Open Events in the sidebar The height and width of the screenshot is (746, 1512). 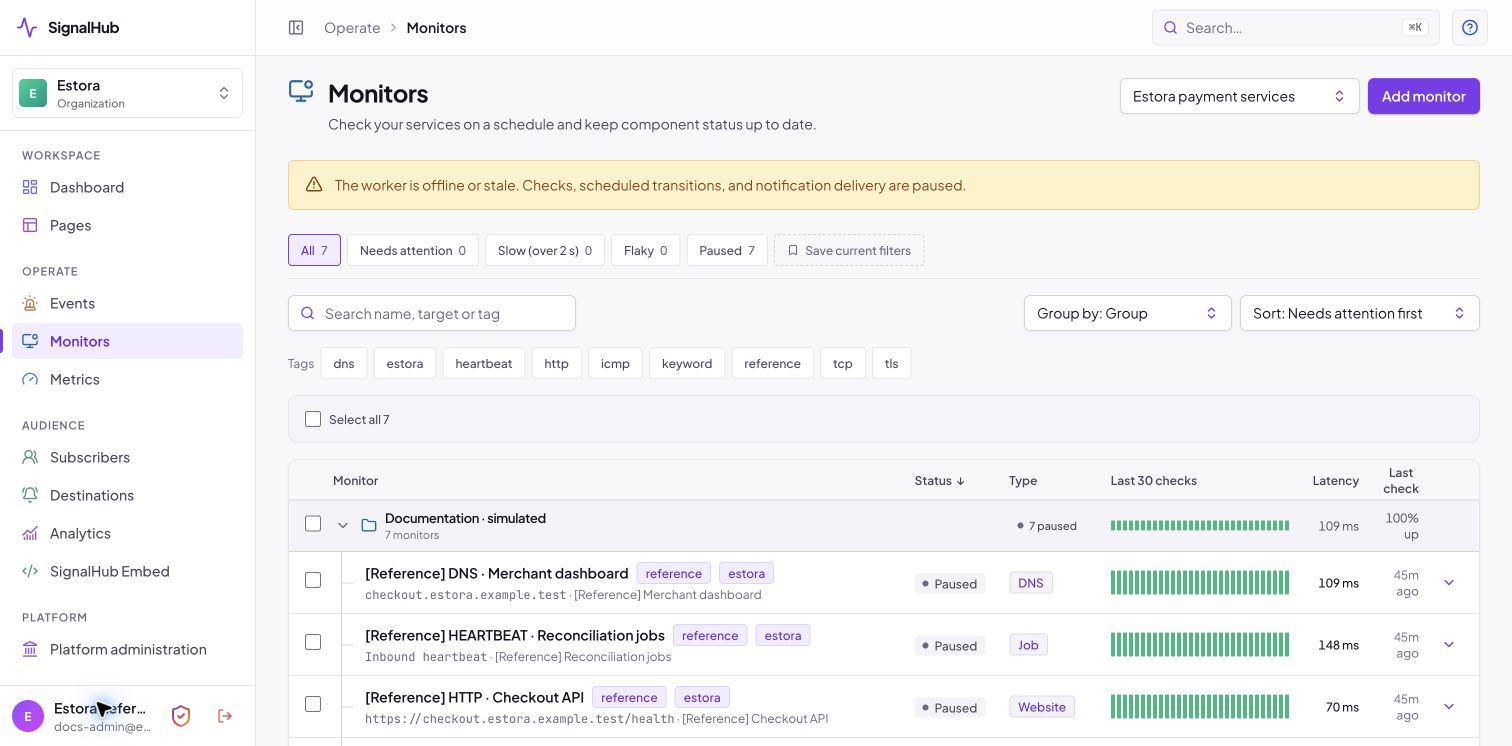tap(127, 304)
